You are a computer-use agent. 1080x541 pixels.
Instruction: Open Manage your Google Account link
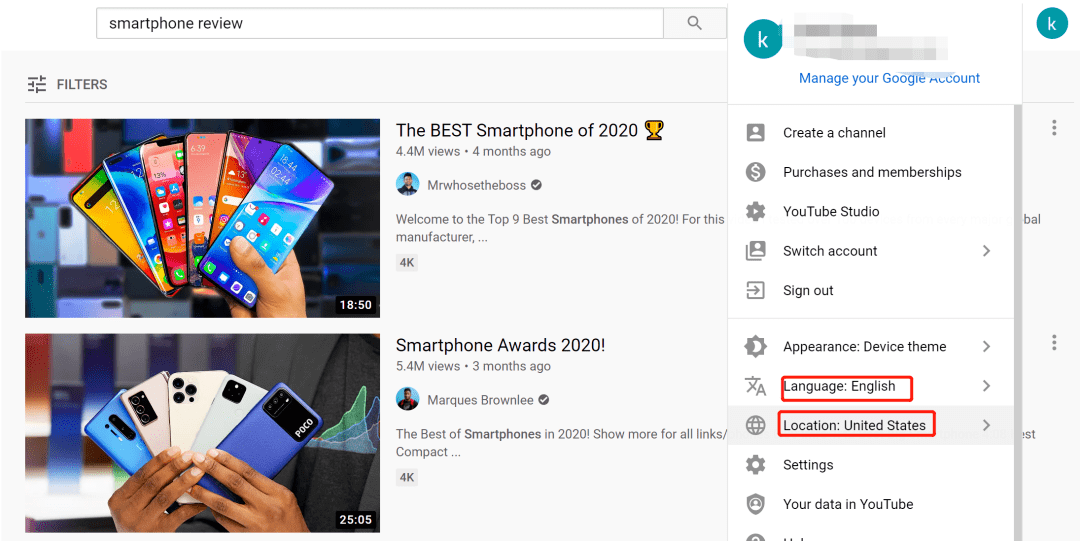click(x=889, y=78)
